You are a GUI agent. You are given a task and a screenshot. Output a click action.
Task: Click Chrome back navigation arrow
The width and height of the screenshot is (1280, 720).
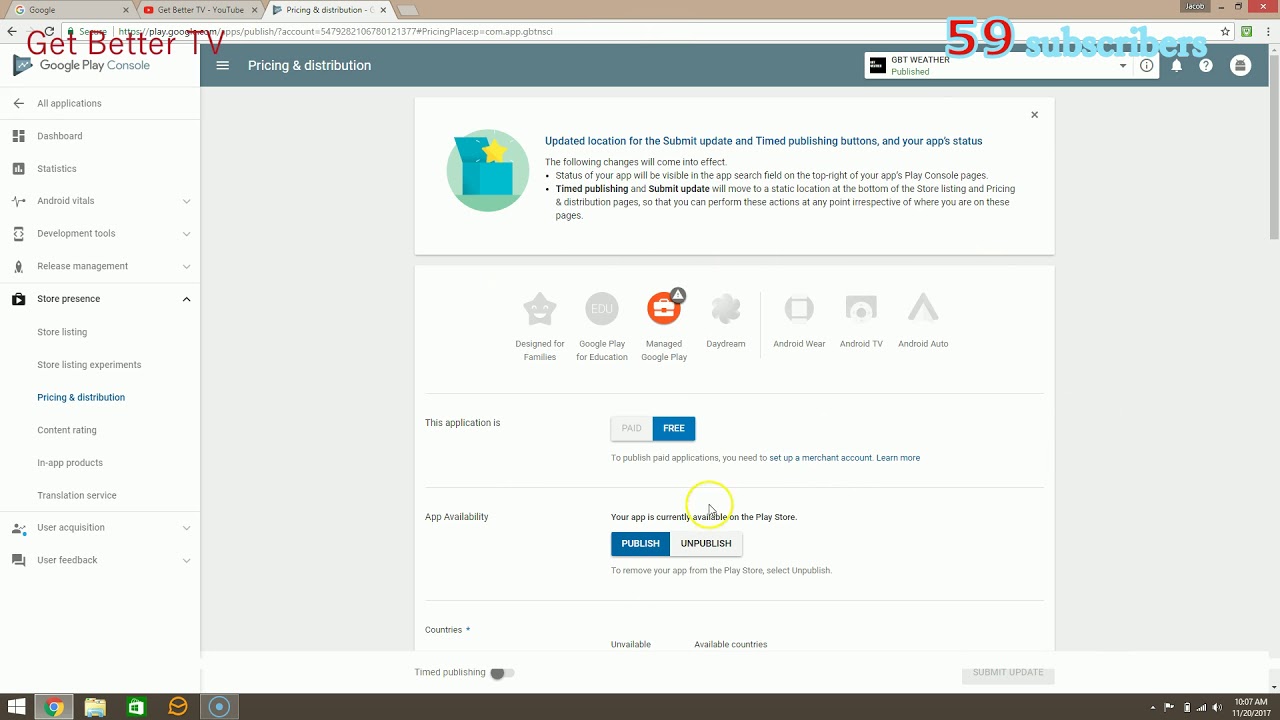11,31
